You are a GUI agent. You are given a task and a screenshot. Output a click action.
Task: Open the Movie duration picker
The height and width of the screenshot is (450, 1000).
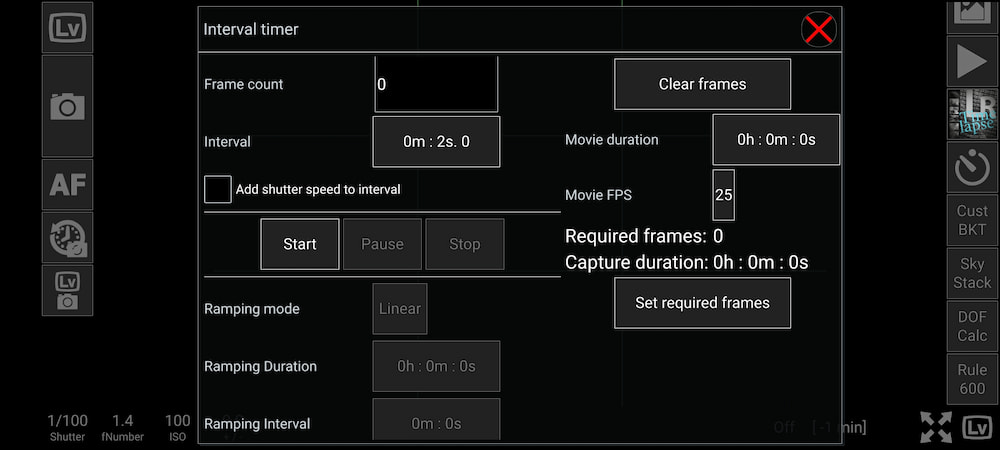(x=776, y=140)
